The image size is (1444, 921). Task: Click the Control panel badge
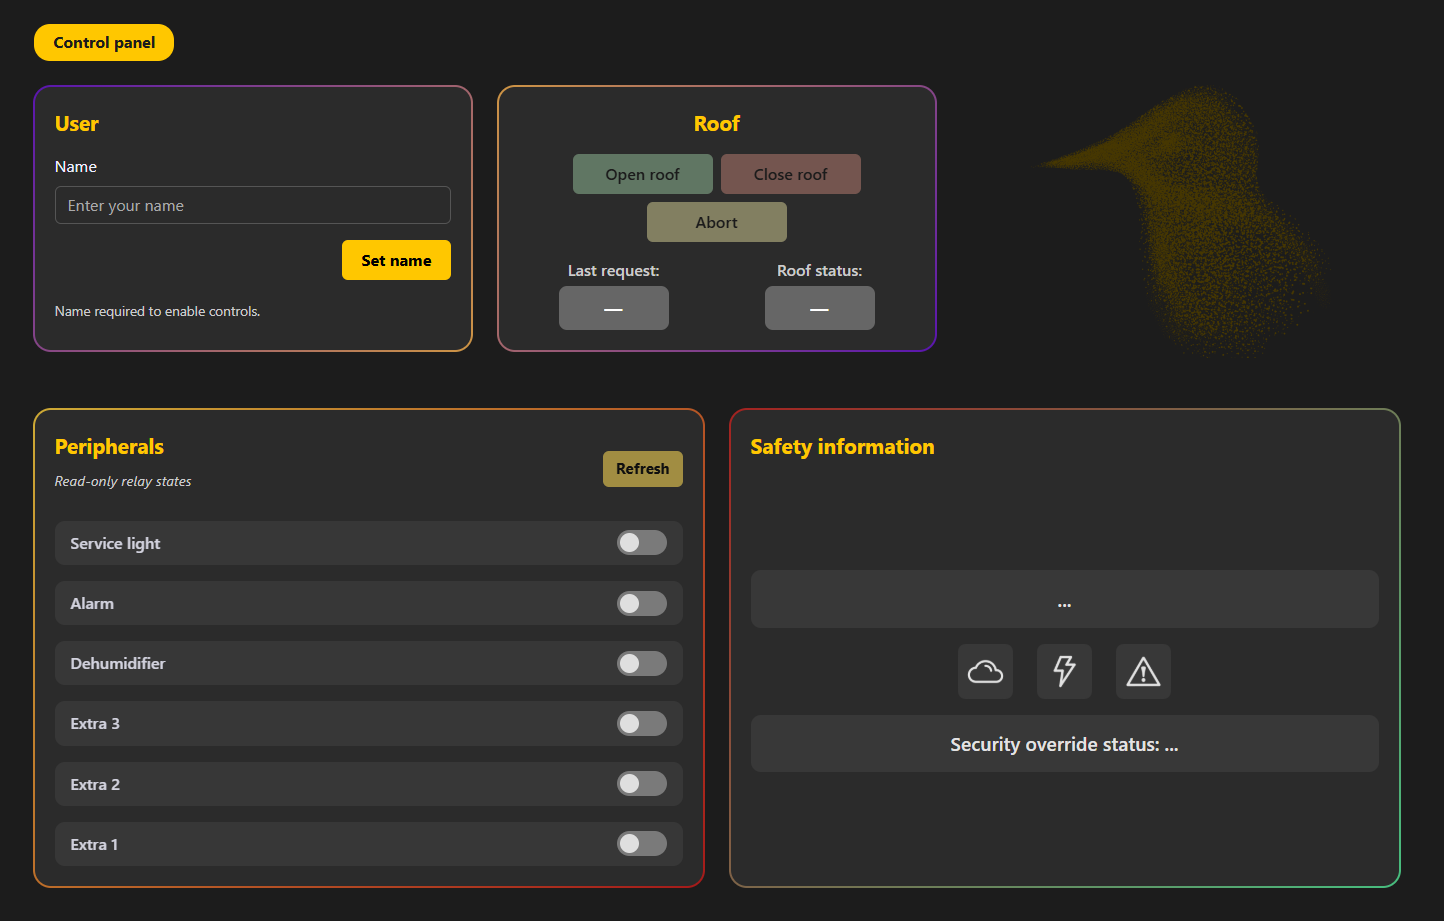pyautogui.click(x=103, y=42)
